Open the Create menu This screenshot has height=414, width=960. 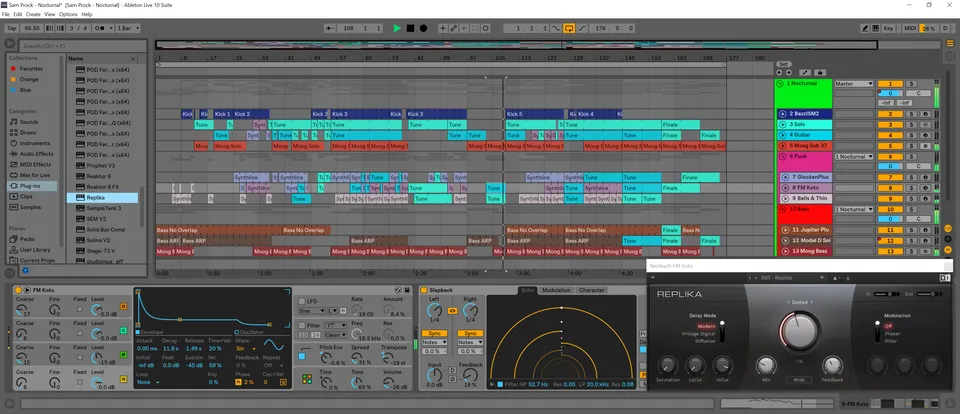coord(33,14)
